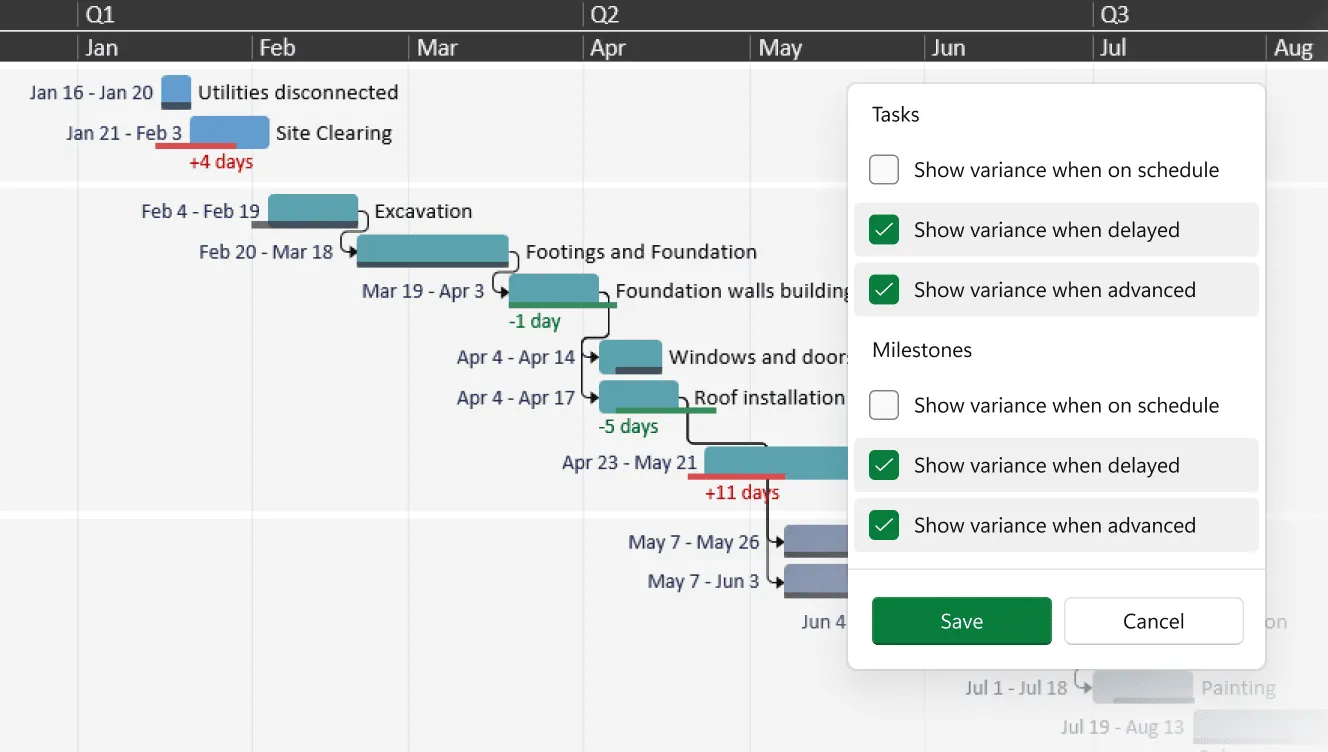Click the Roof installation task bar

pyautogui.click(x=638, y=396)
